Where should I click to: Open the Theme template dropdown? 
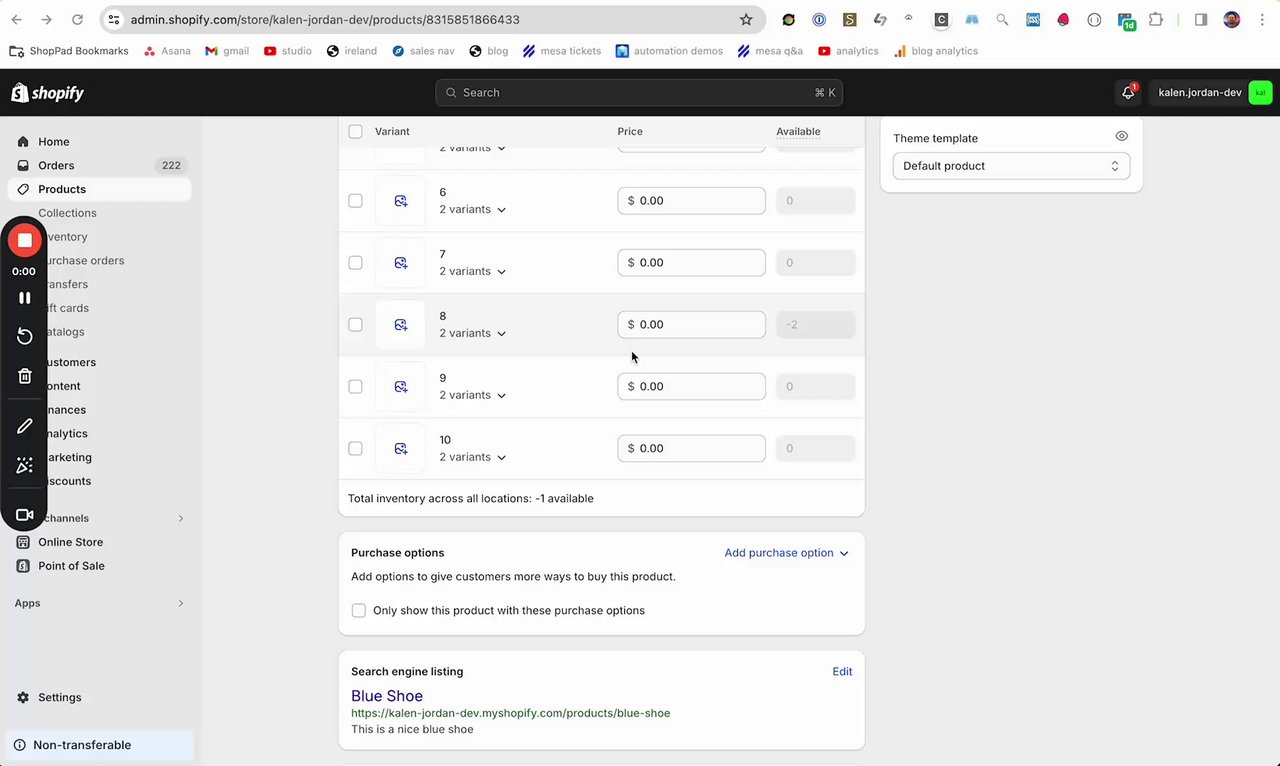[1011, 166]
